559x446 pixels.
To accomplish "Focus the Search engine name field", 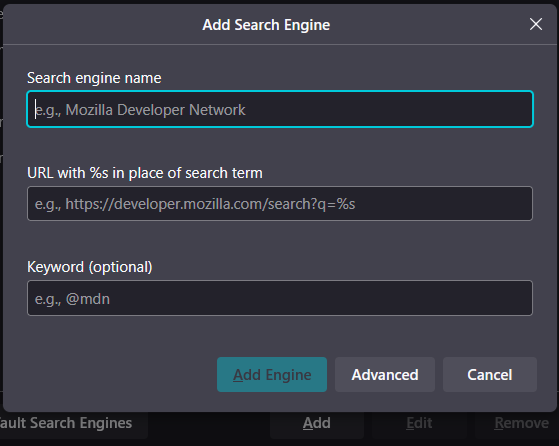I will click(280, 109).
